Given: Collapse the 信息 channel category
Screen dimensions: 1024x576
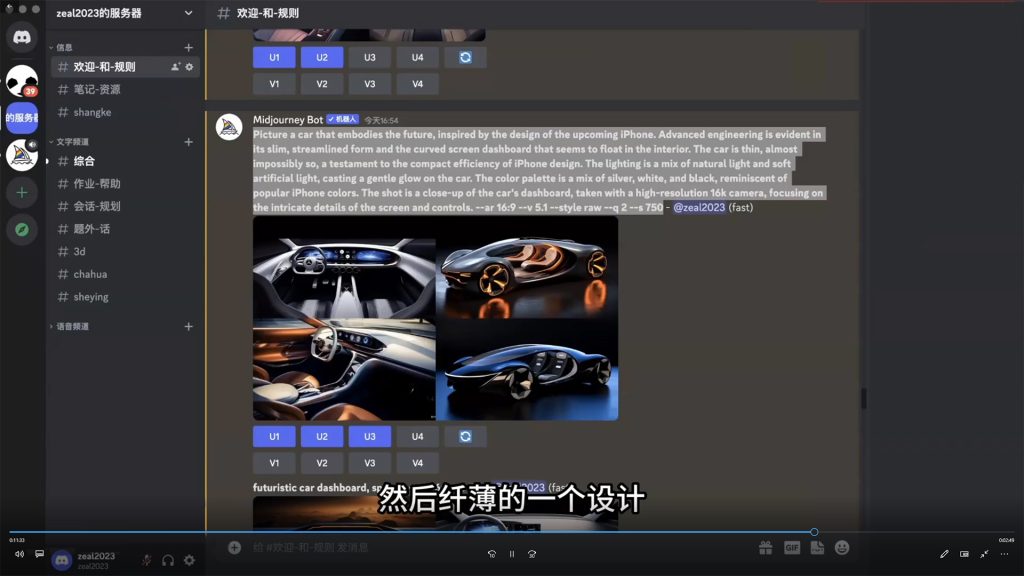Looking at the screenshot, I should (x=63, y=47).
